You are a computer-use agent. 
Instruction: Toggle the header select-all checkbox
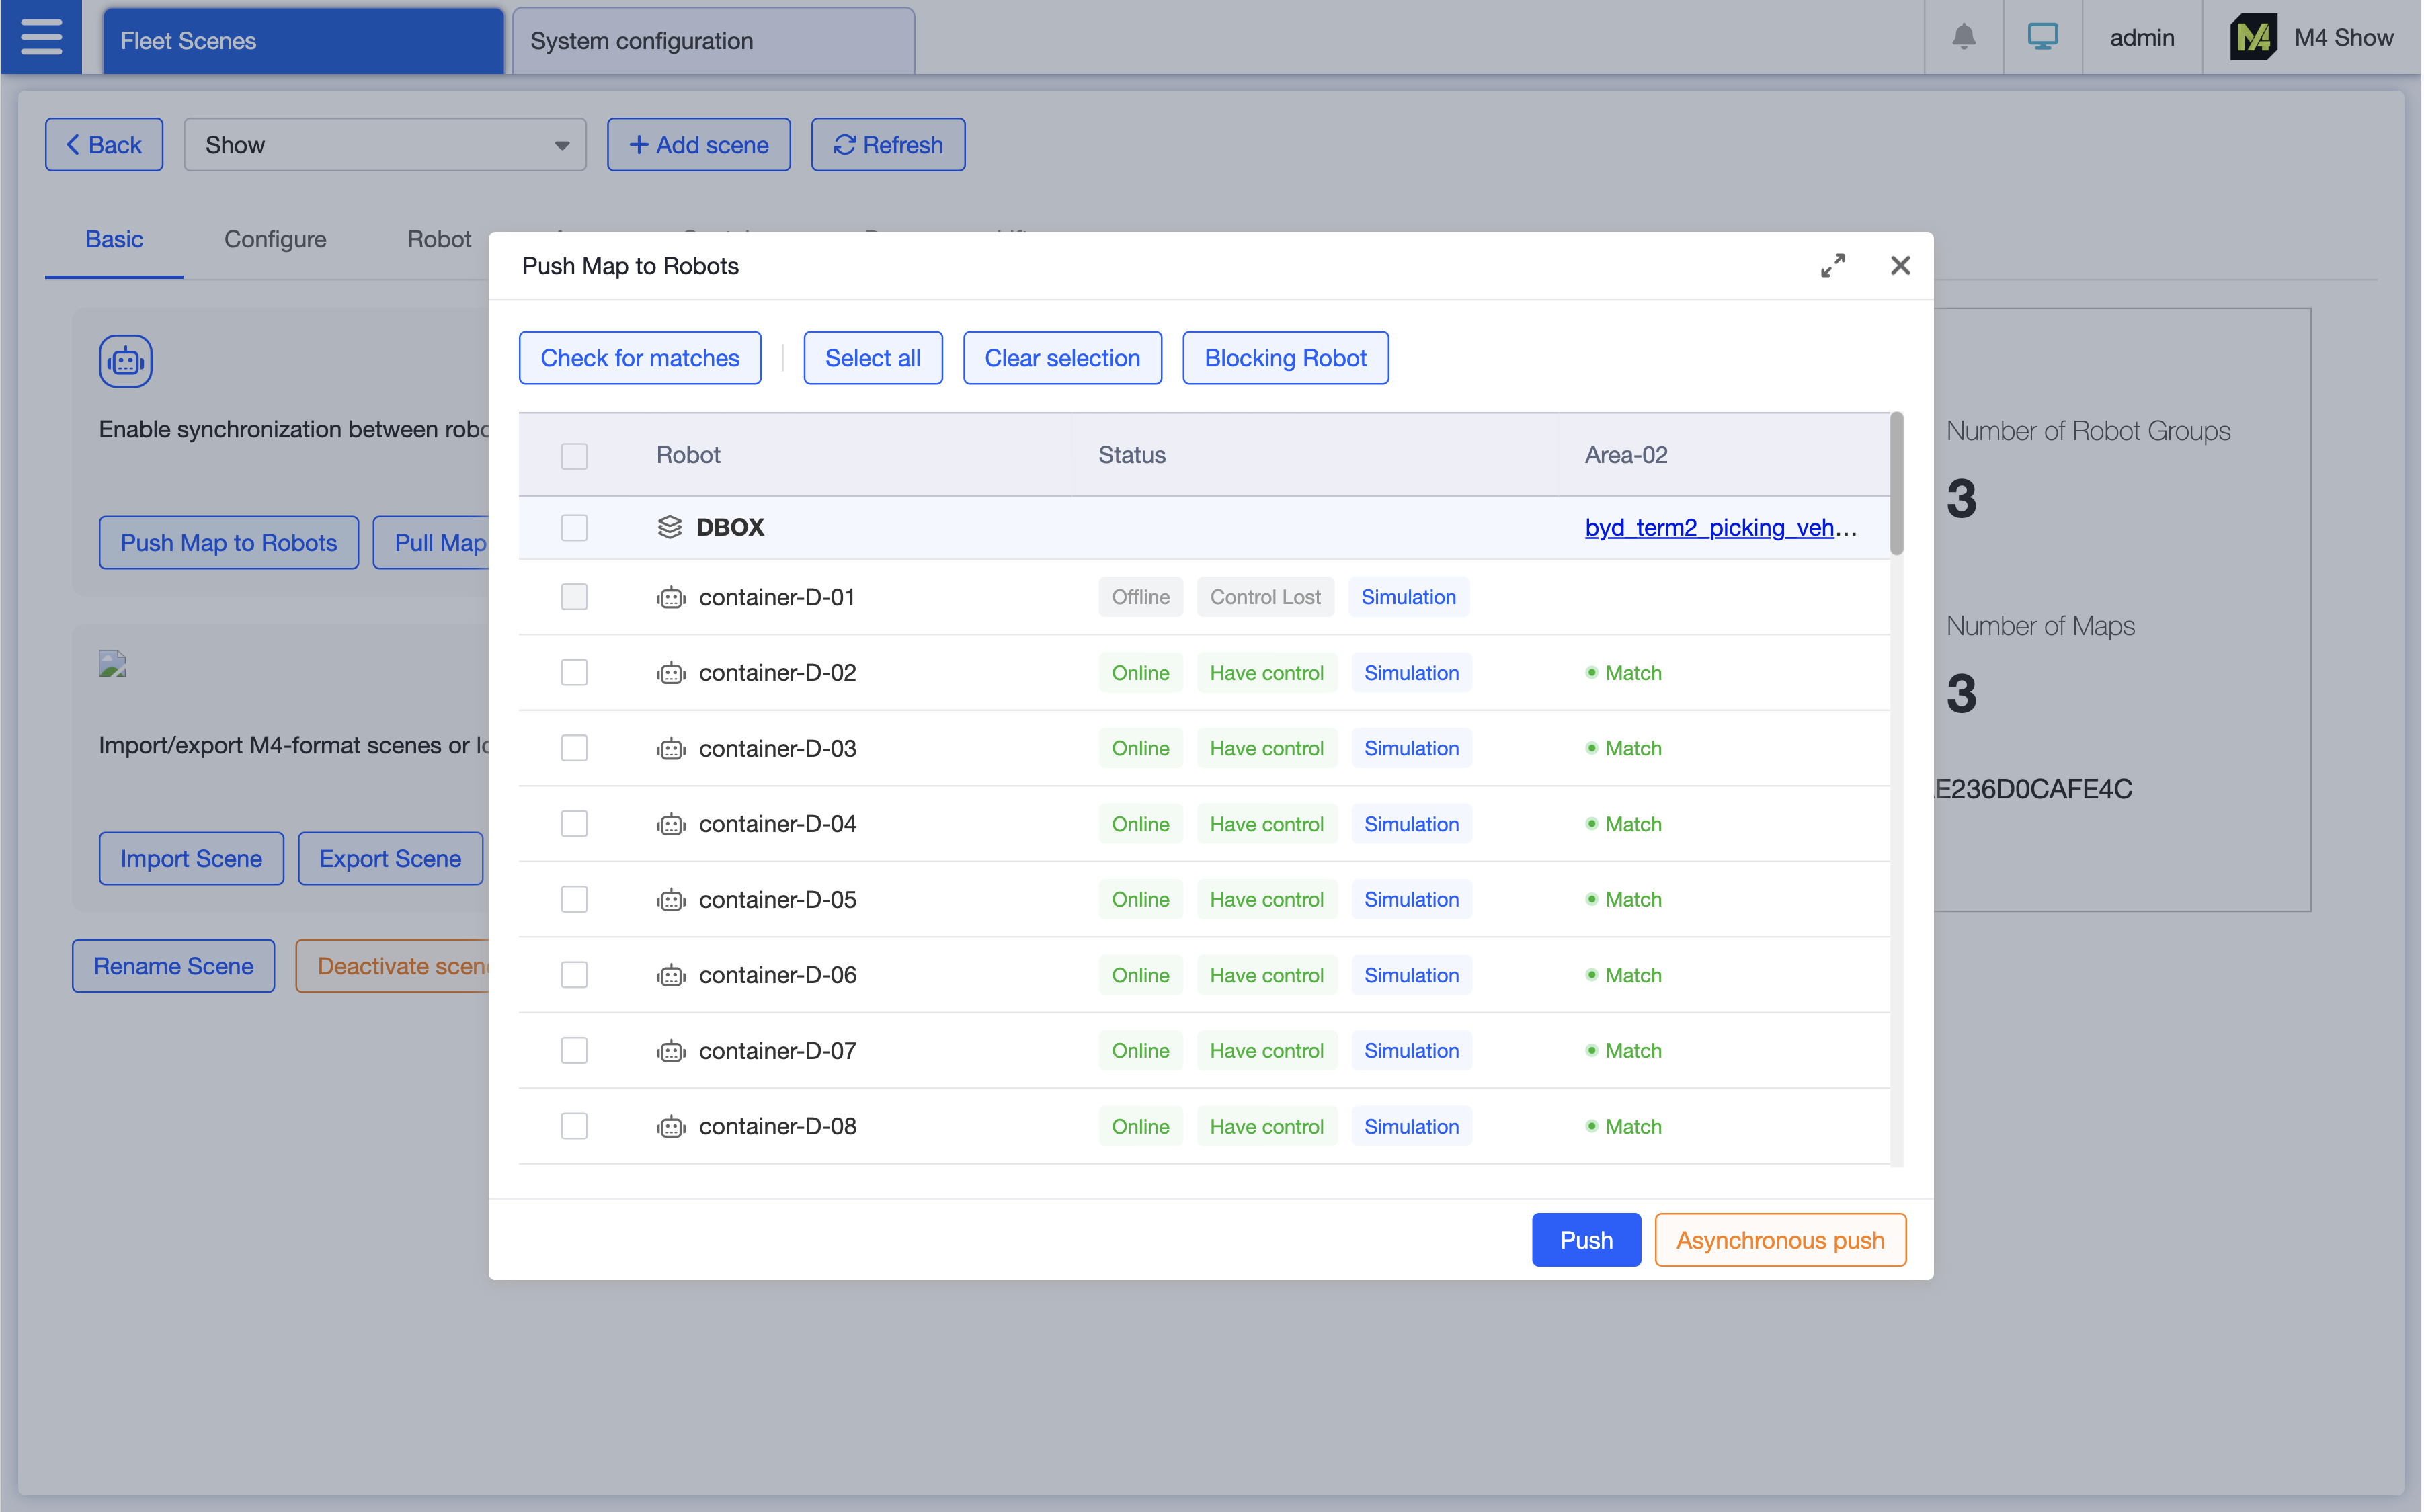(x=574, y=456)
